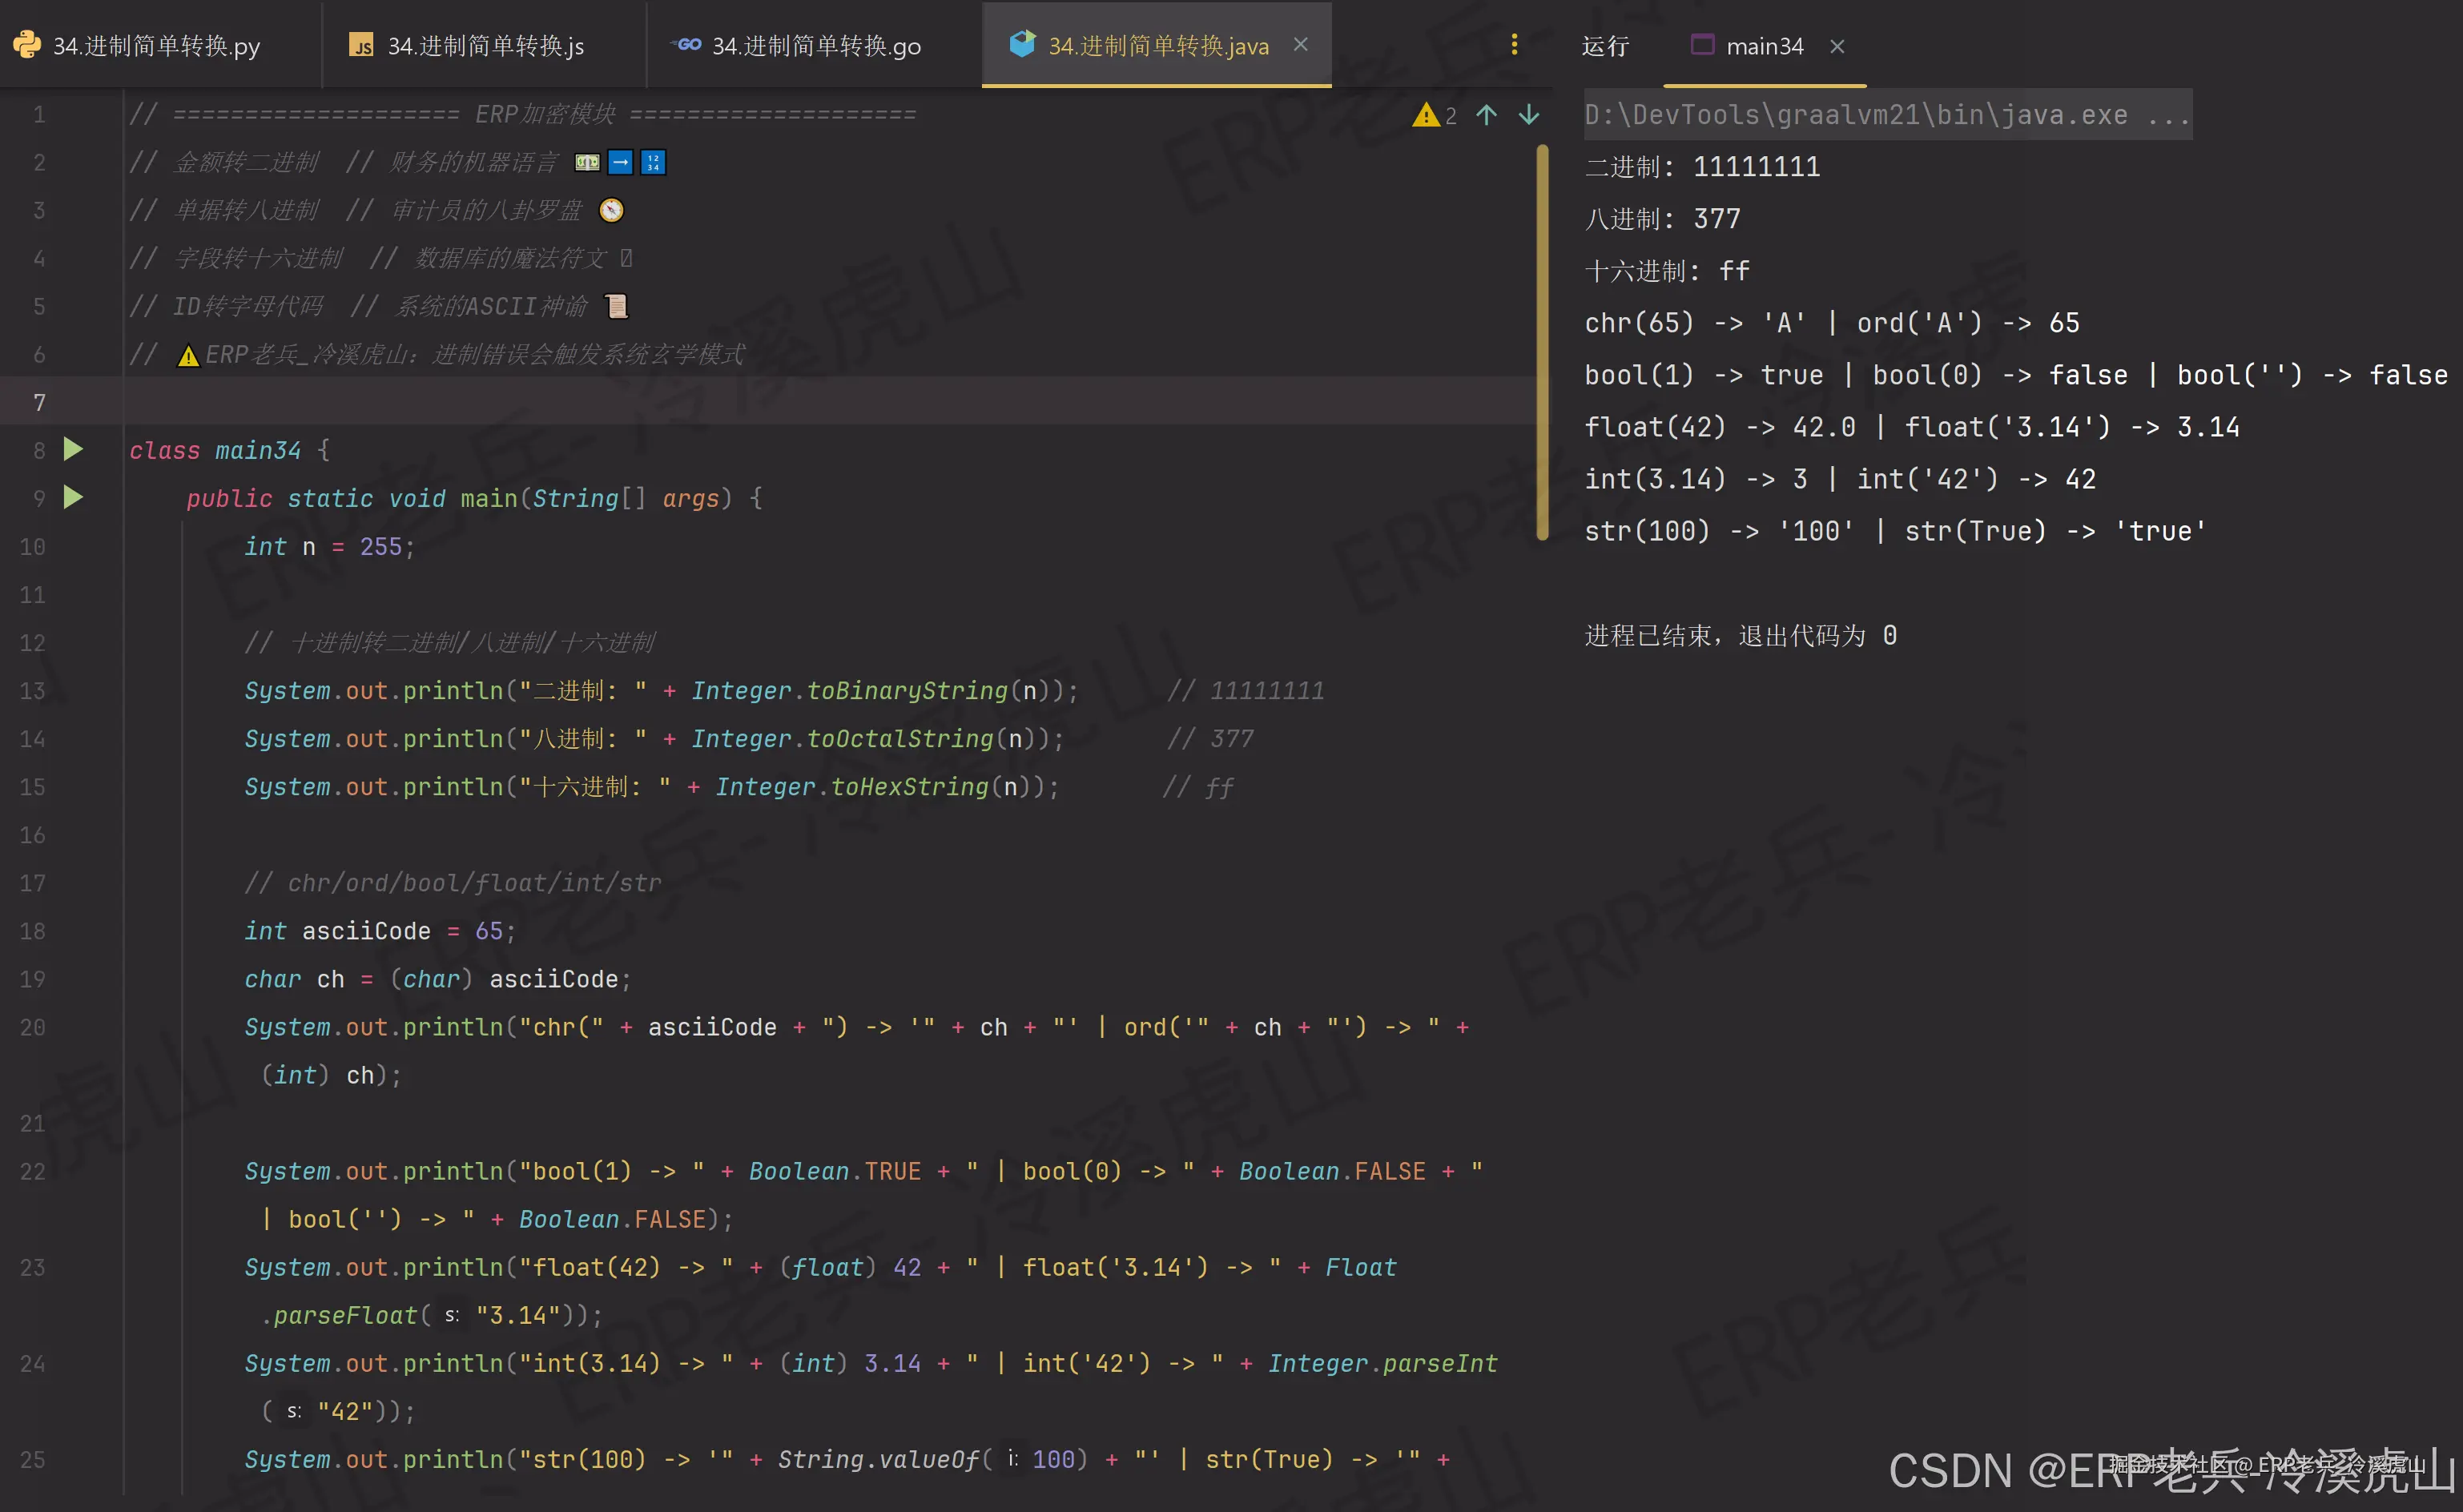Select the main34 run configuration tab
The width and height of the screenshot is (2463, 1512).
click(1764, 46)
